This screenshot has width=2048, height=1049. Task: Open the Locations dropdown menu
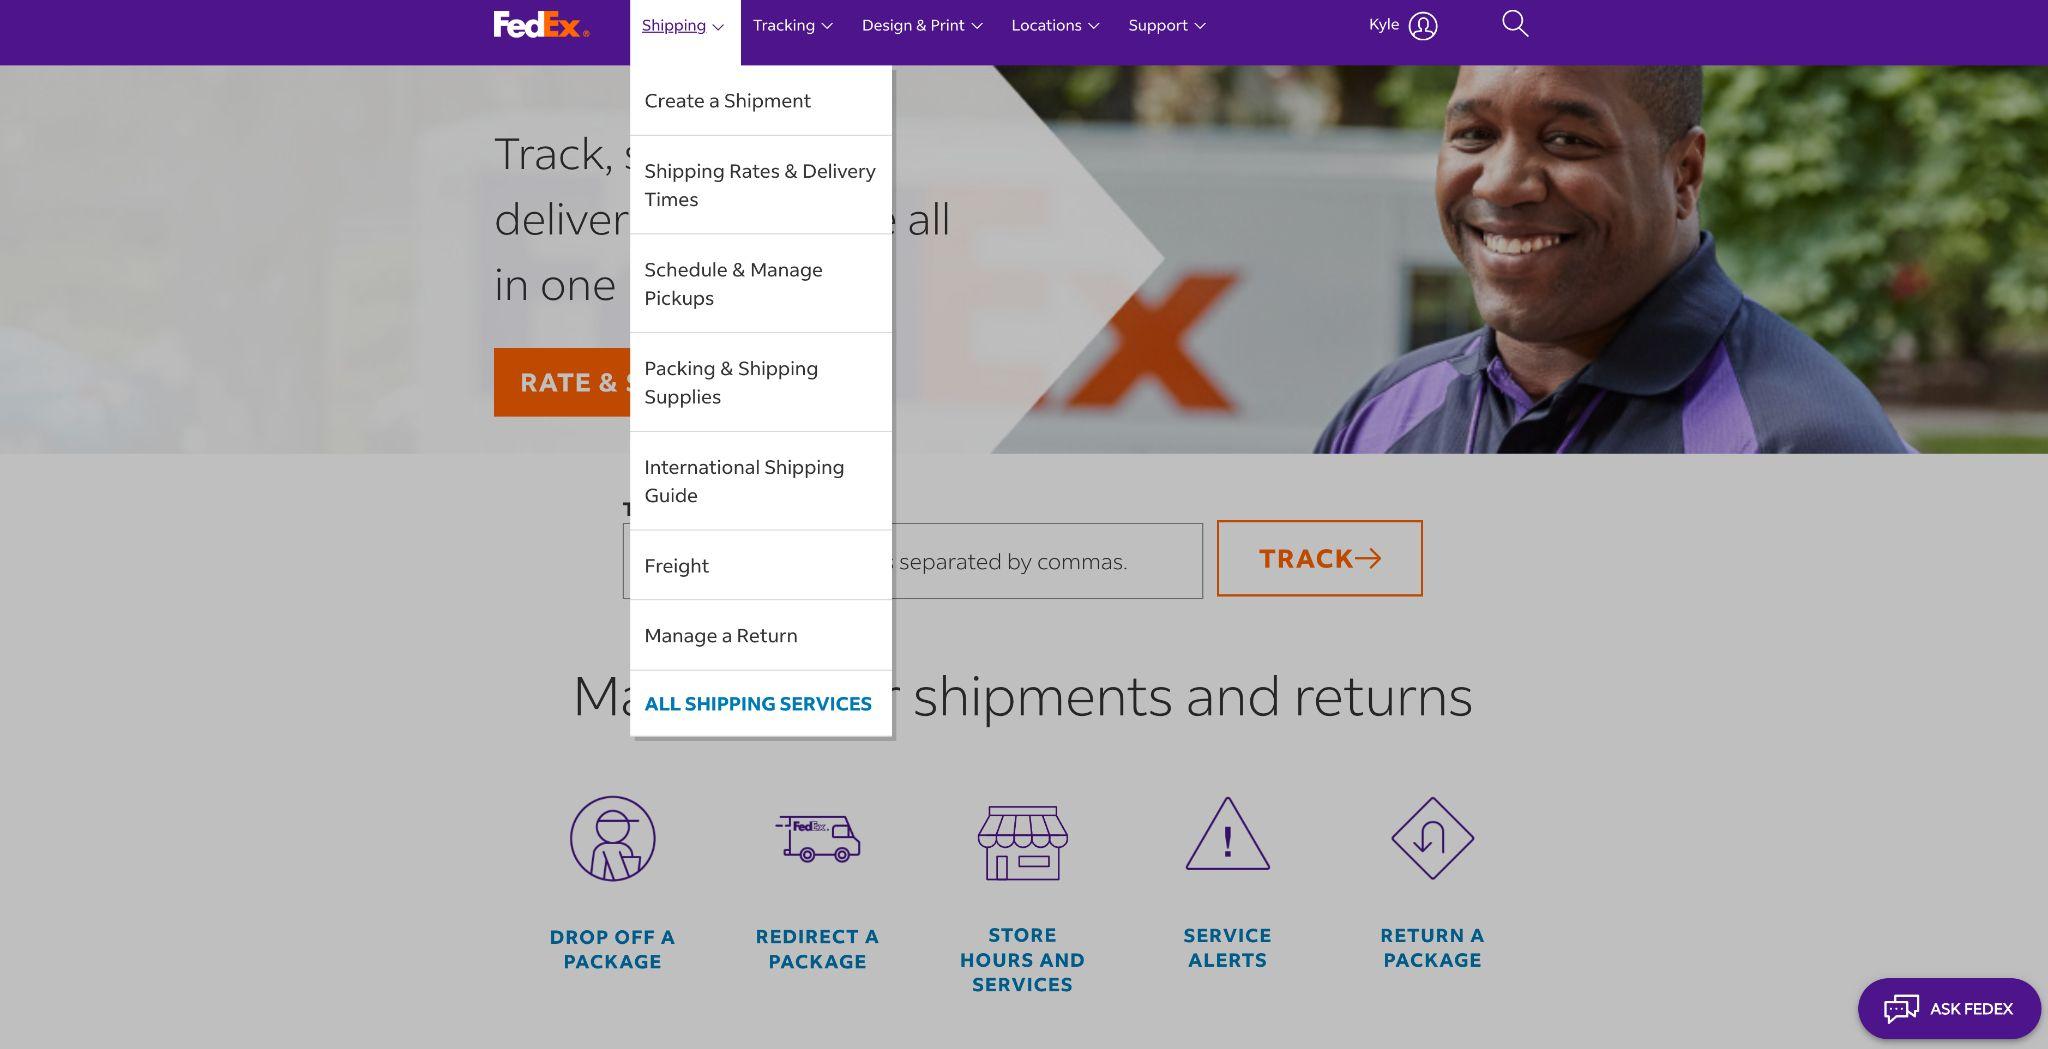pos(1055,26)
